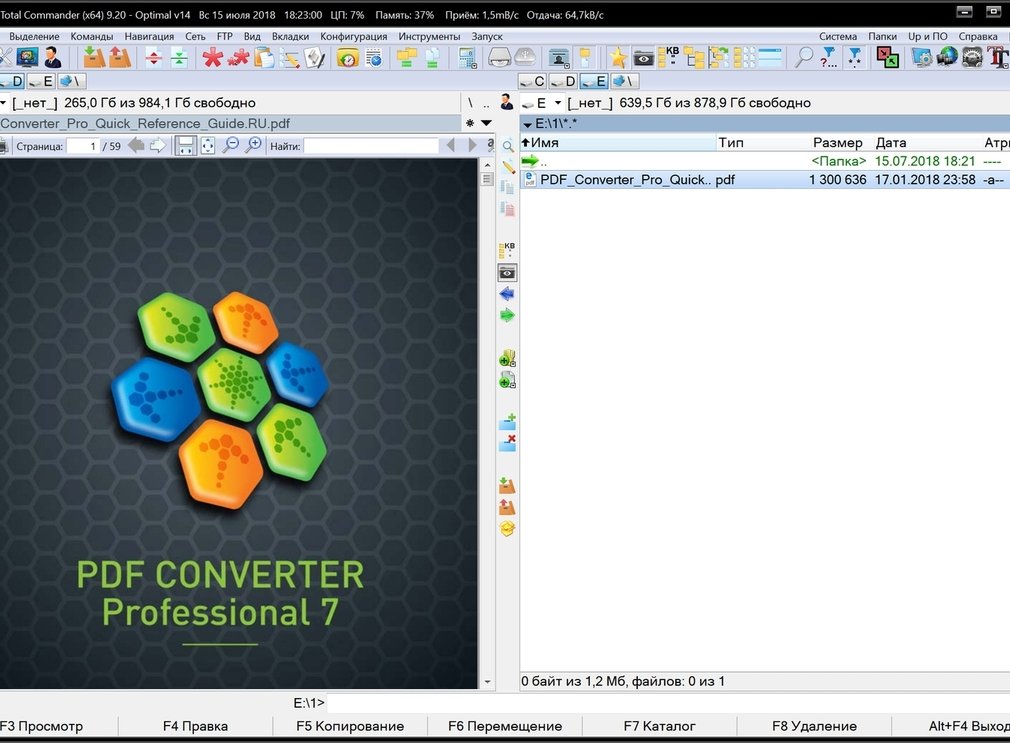Click the funnel filter with question mark icon

828,57
